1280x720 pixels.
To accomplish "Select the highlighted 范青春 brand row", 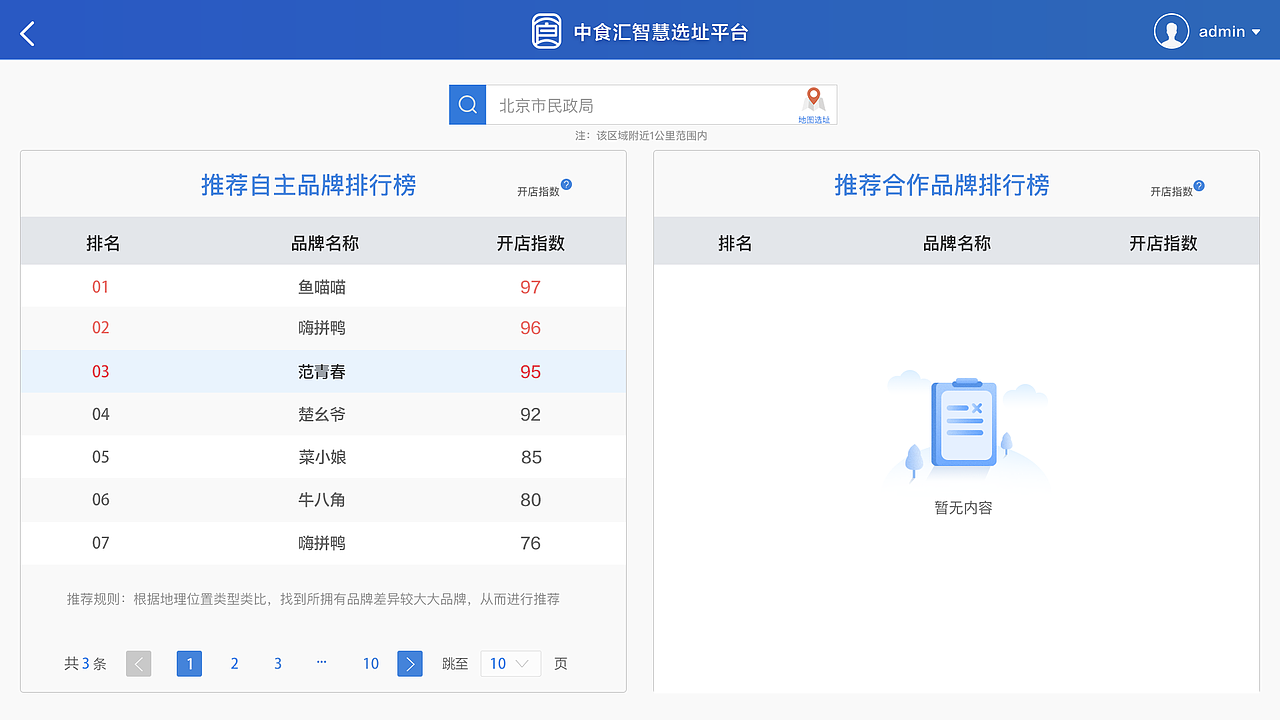I will coord(322,371).
